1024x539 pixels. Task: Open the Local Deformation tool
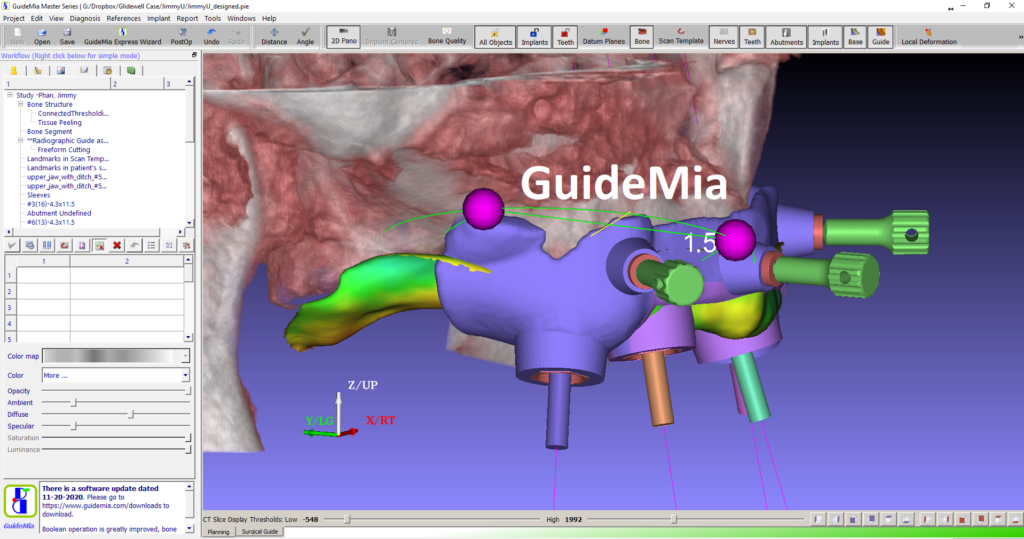click(928, 37)
